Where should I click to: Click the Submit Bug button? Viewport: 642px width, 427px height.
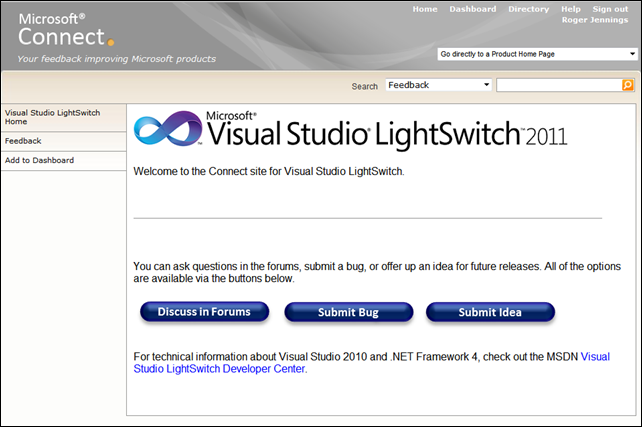tap(348, 312)
